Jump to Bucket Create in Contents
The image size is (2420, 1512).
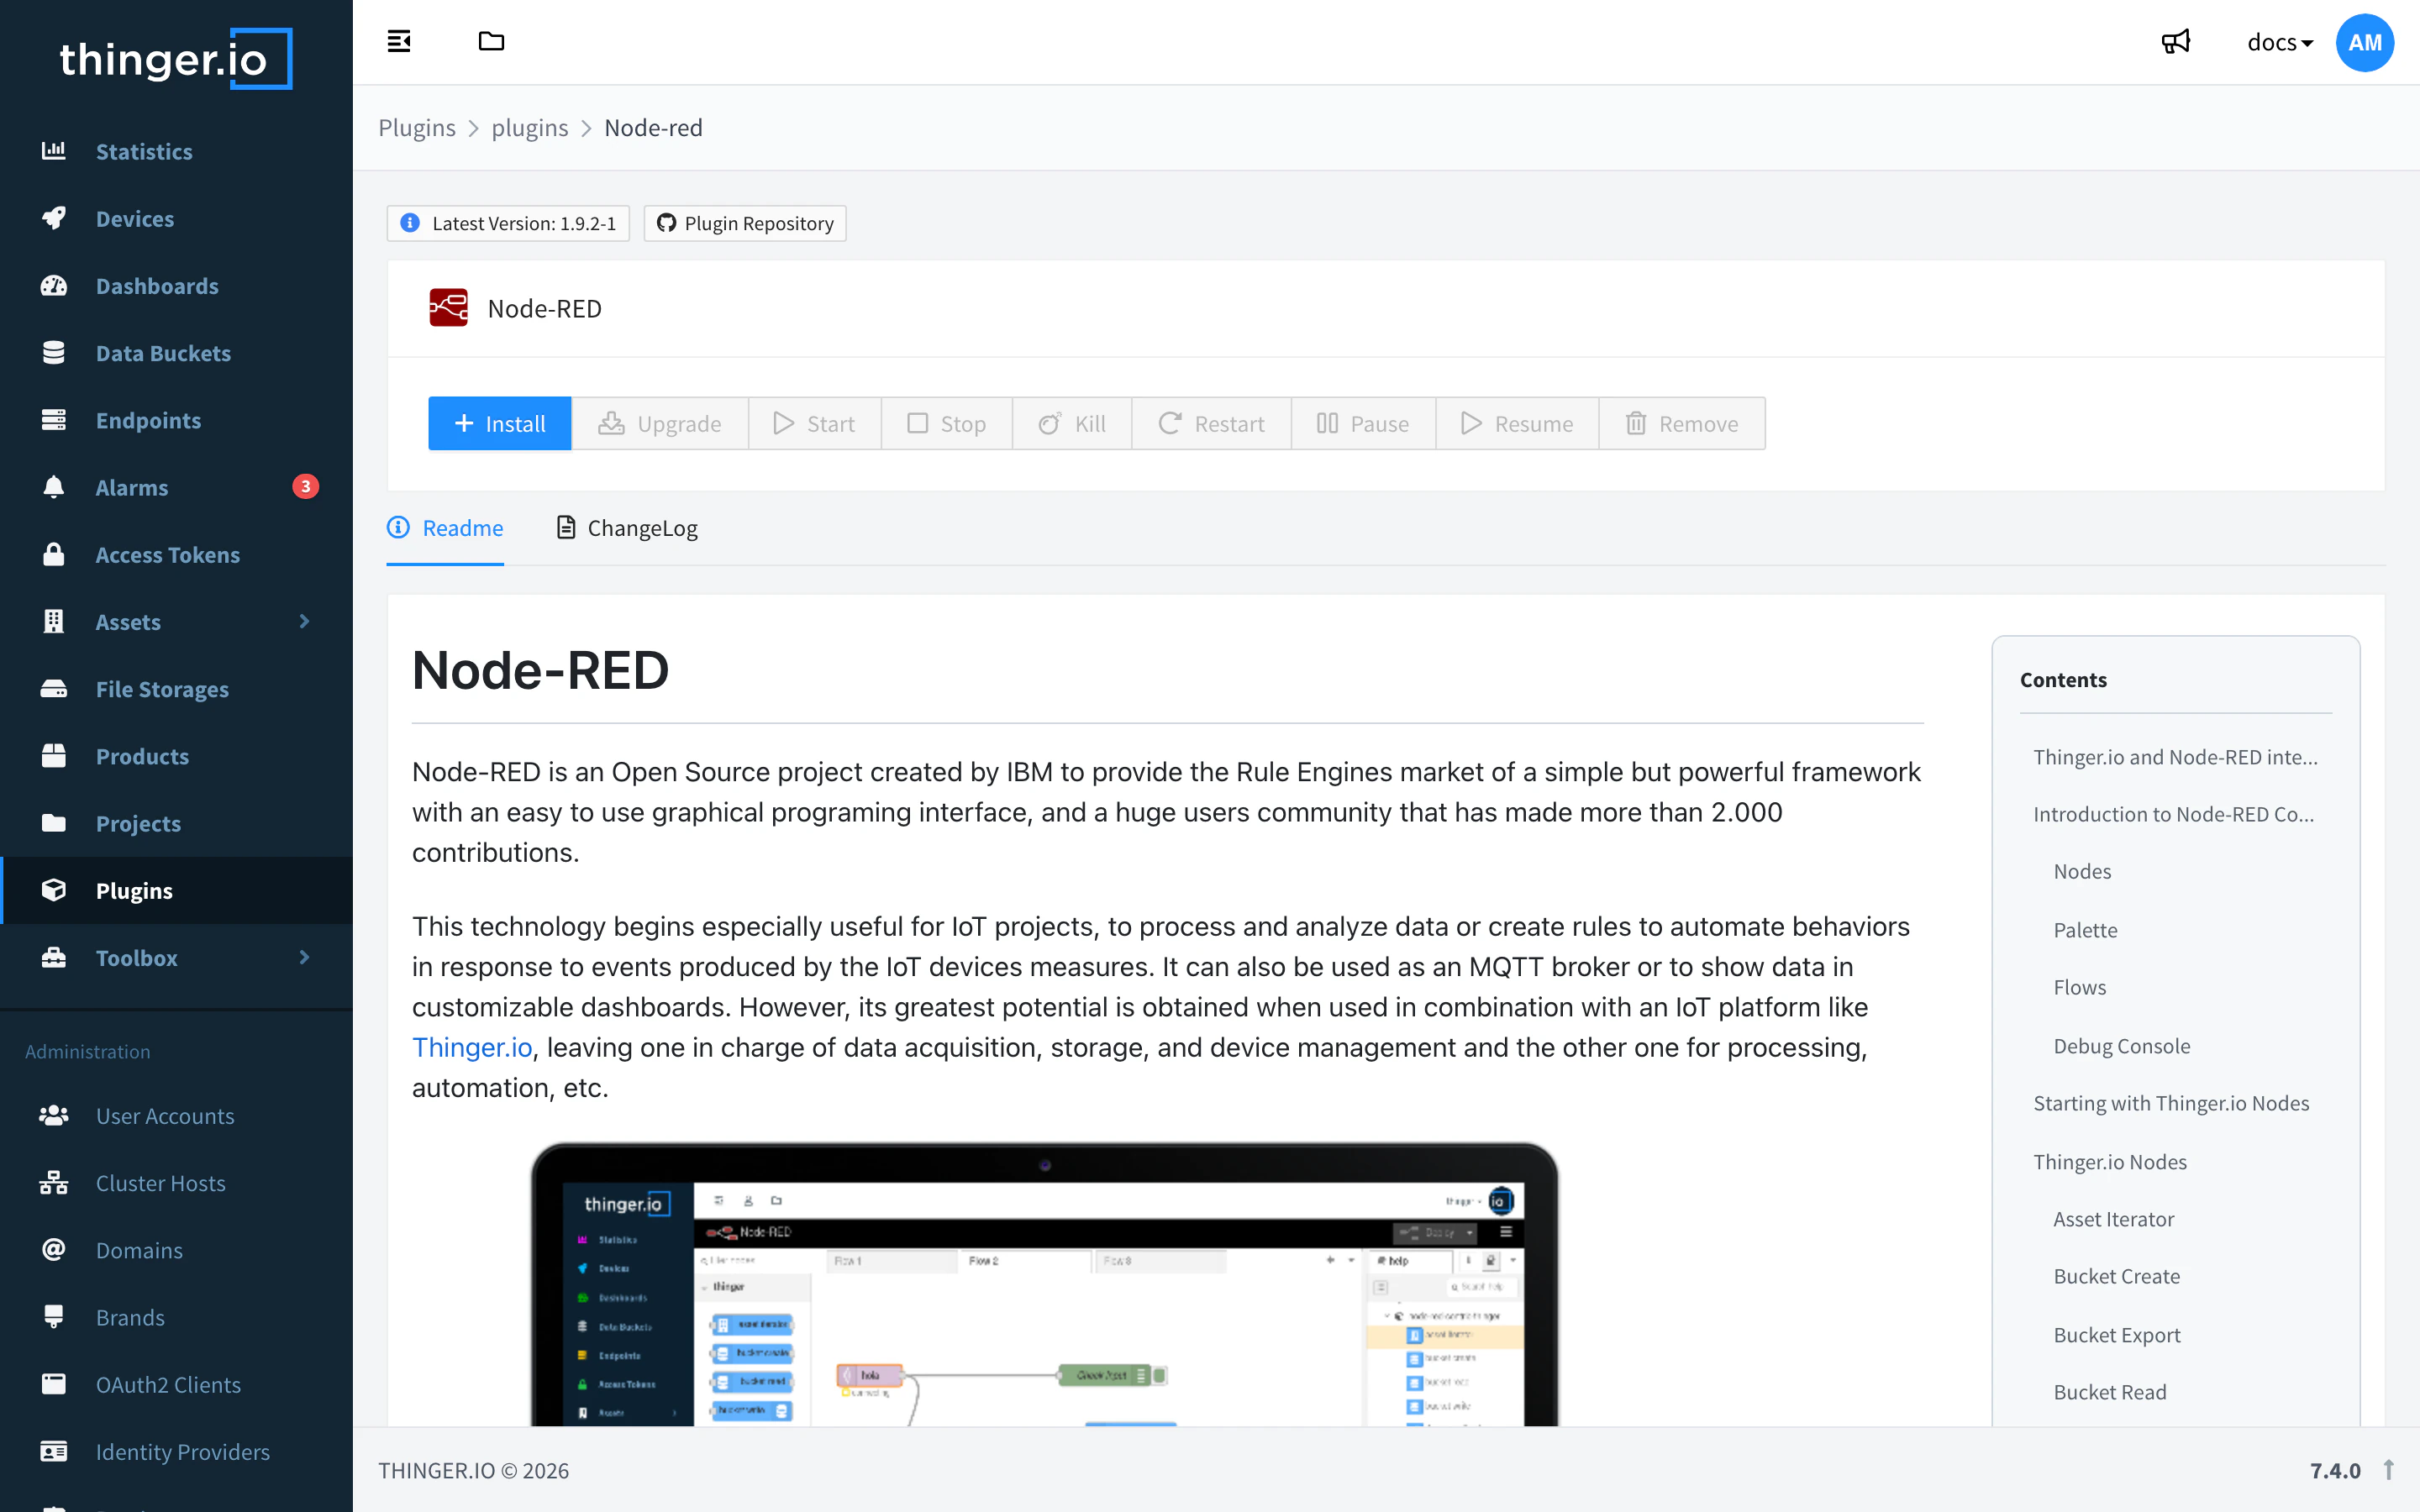(x=2116, y=1276)
